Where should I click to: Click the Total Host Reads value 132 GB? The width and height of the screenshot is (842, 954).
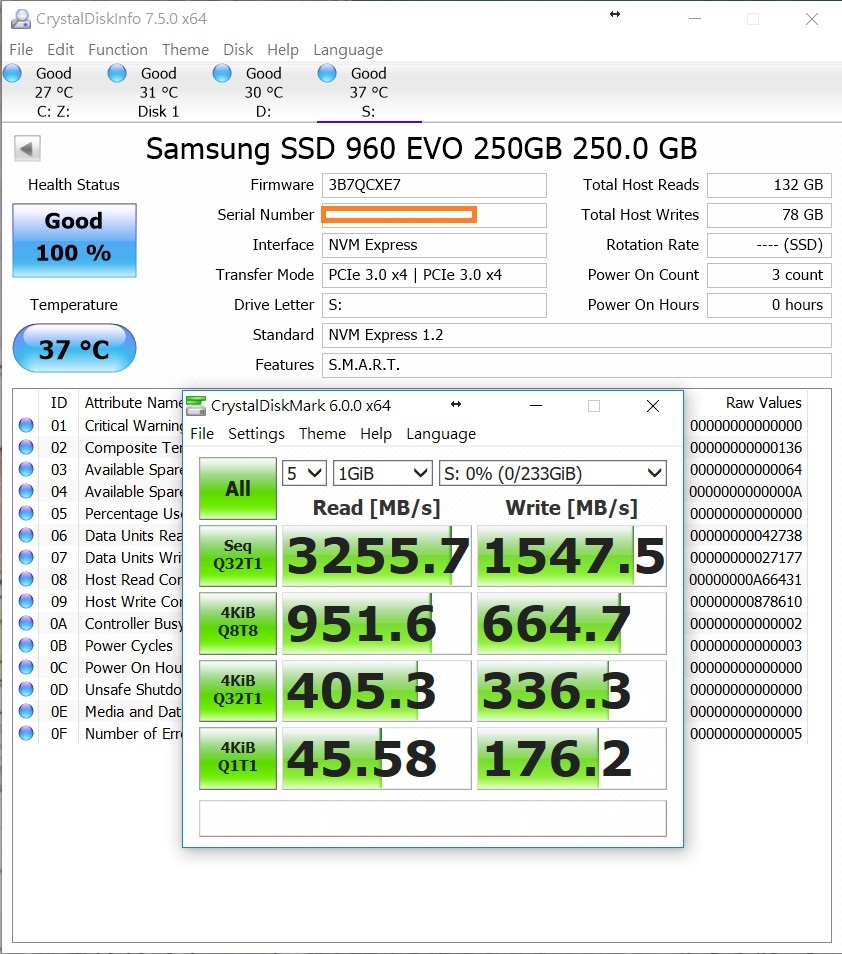769,185
